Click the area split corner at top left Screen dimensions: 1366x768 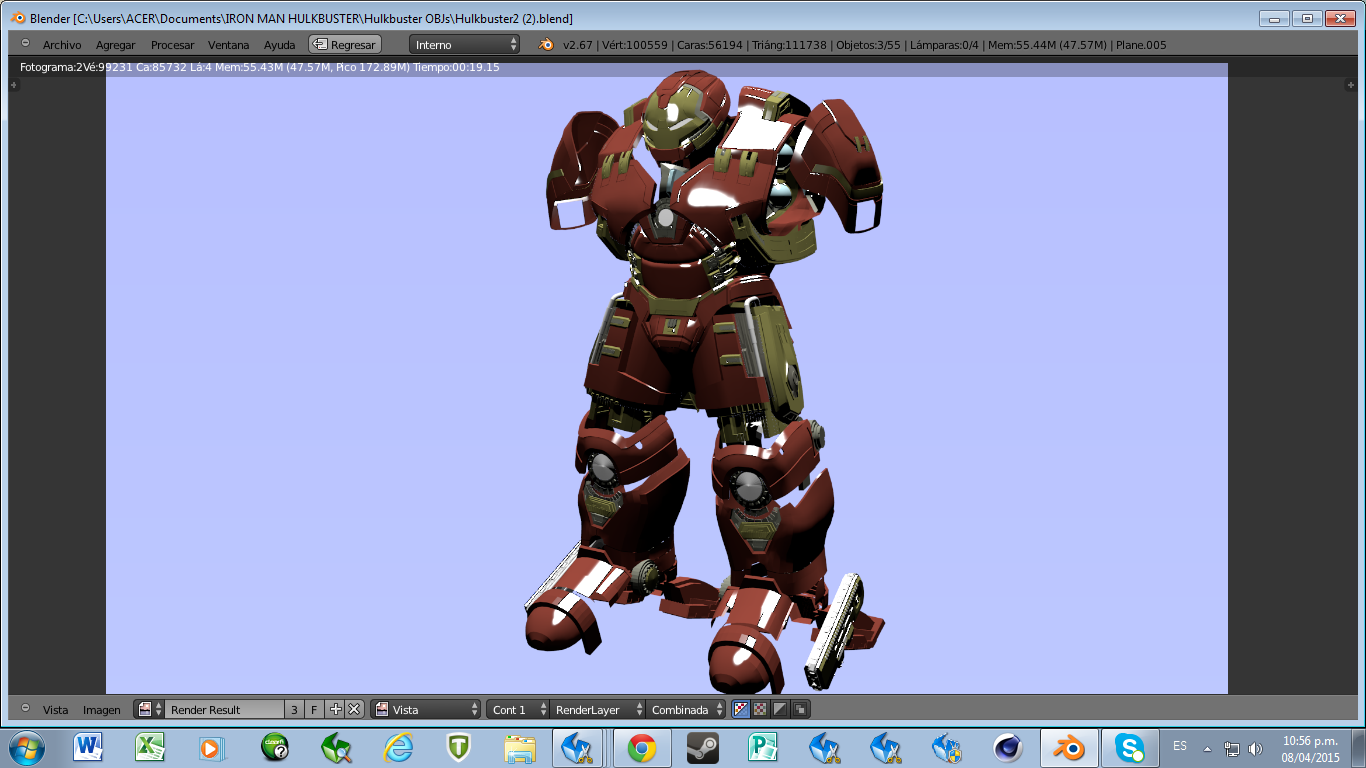(14, 85)
